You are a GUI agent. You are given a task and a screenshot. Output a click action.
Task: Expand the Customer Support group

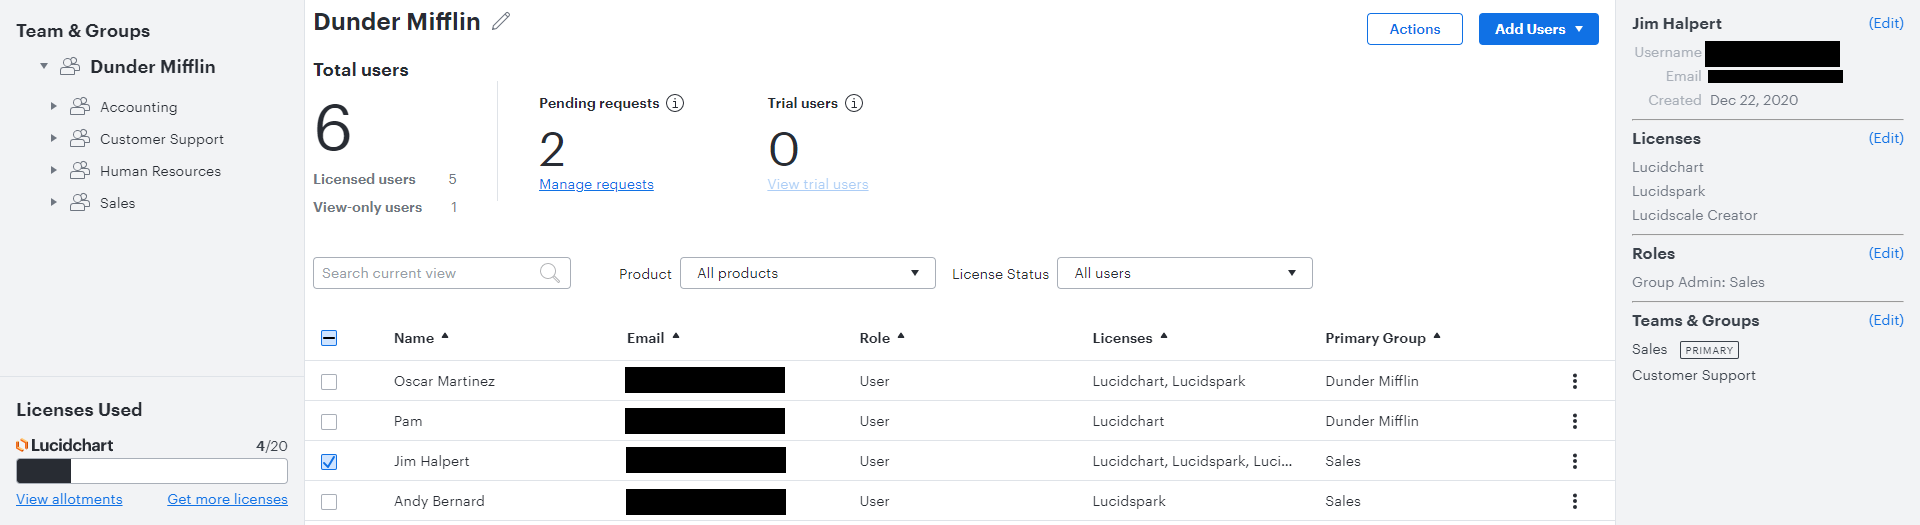[x=54, y=138]
